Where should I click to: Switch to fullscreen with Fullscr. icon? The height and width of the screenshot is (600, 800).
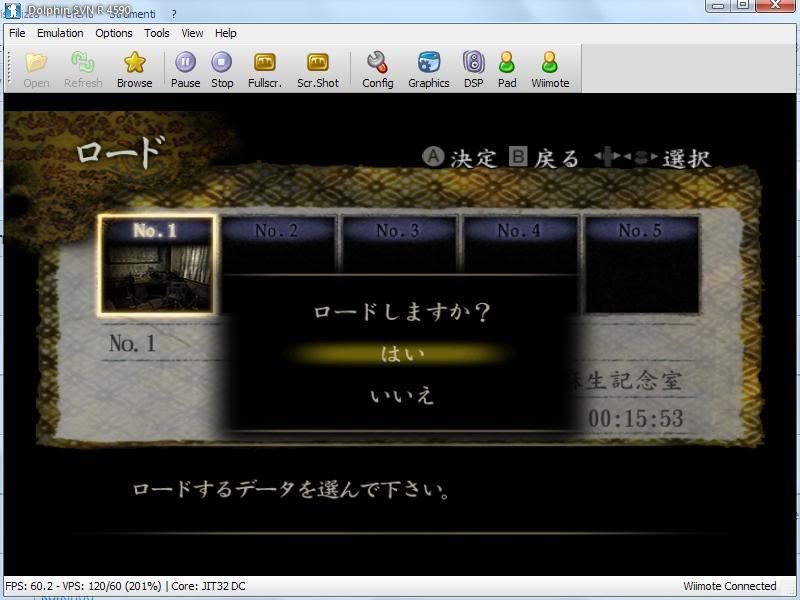pyautogui.click(x=265, y=70)
